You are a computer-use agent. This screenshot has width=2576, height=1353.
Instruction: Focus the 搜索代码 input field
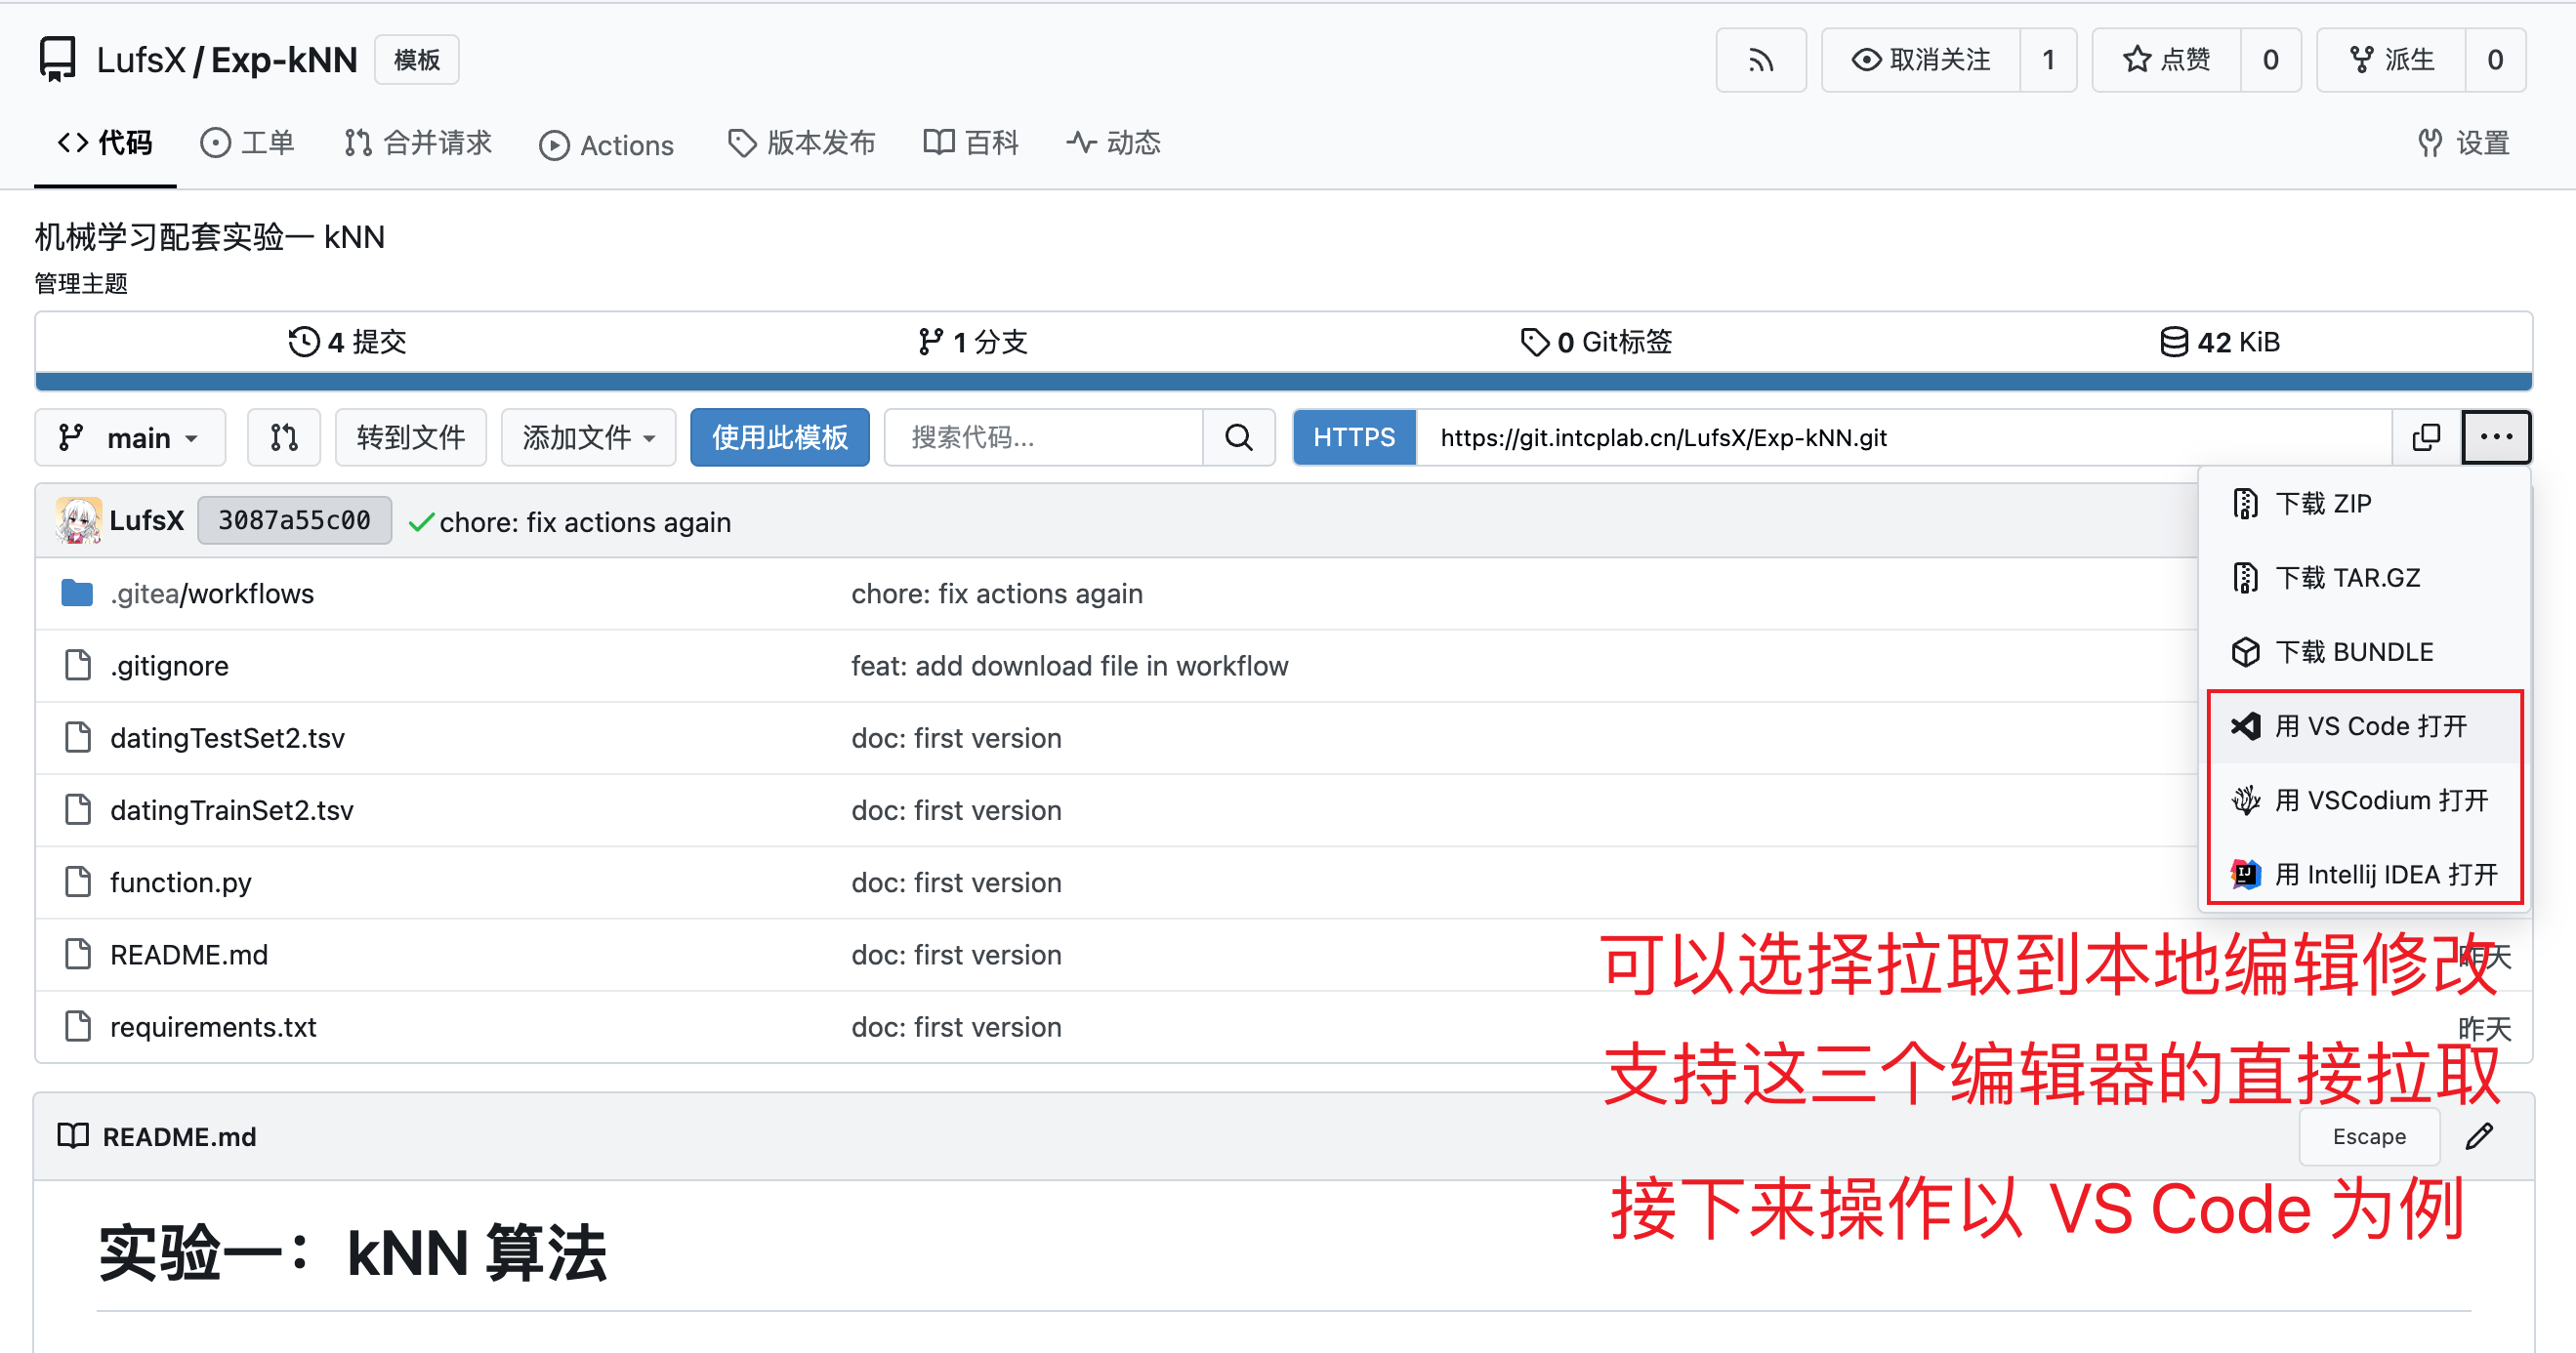tap(1044, 437)
